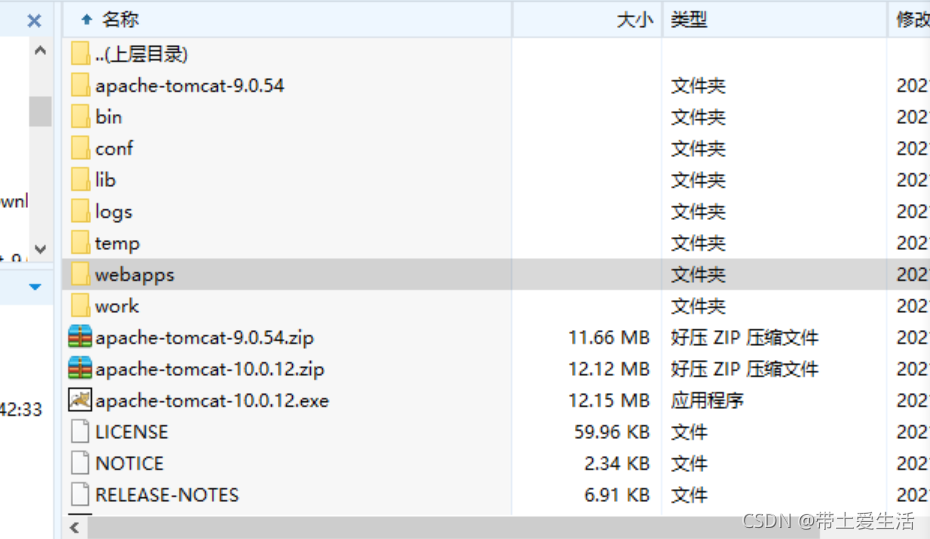Click the 文件 type cell in LICENSE row
This screenshot has width=930, height=539.
tap(689, 432)
